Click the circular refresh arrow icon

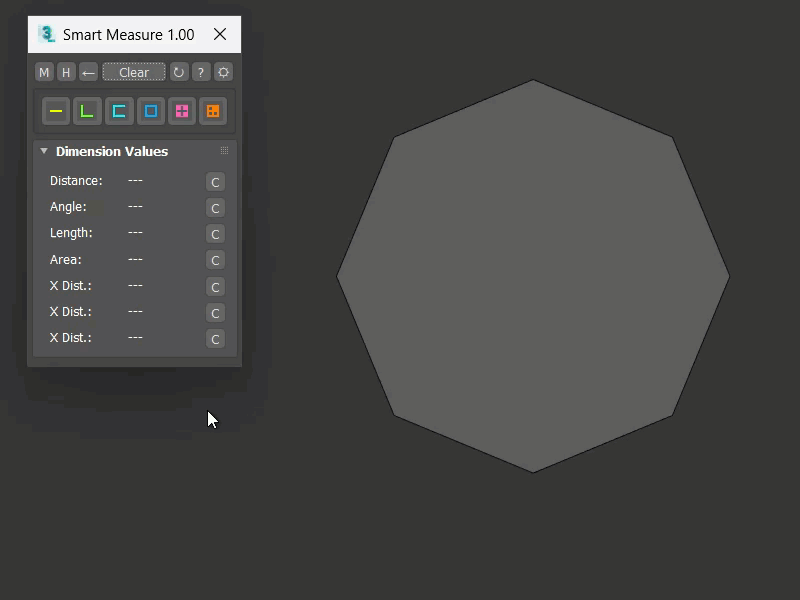pyautogui.click(x=179, y=72)
